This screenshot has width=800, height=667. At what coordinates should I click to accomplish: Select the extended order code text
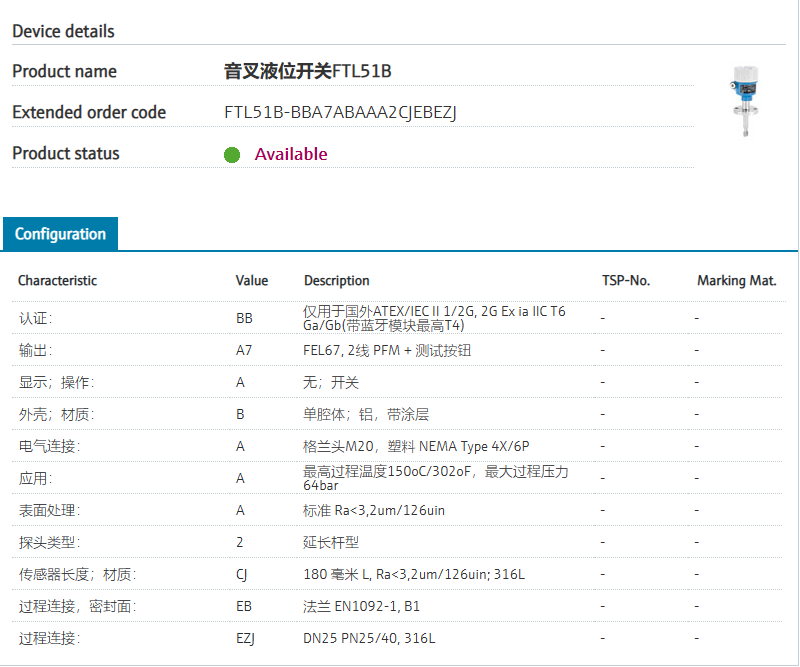click(340, 112)
